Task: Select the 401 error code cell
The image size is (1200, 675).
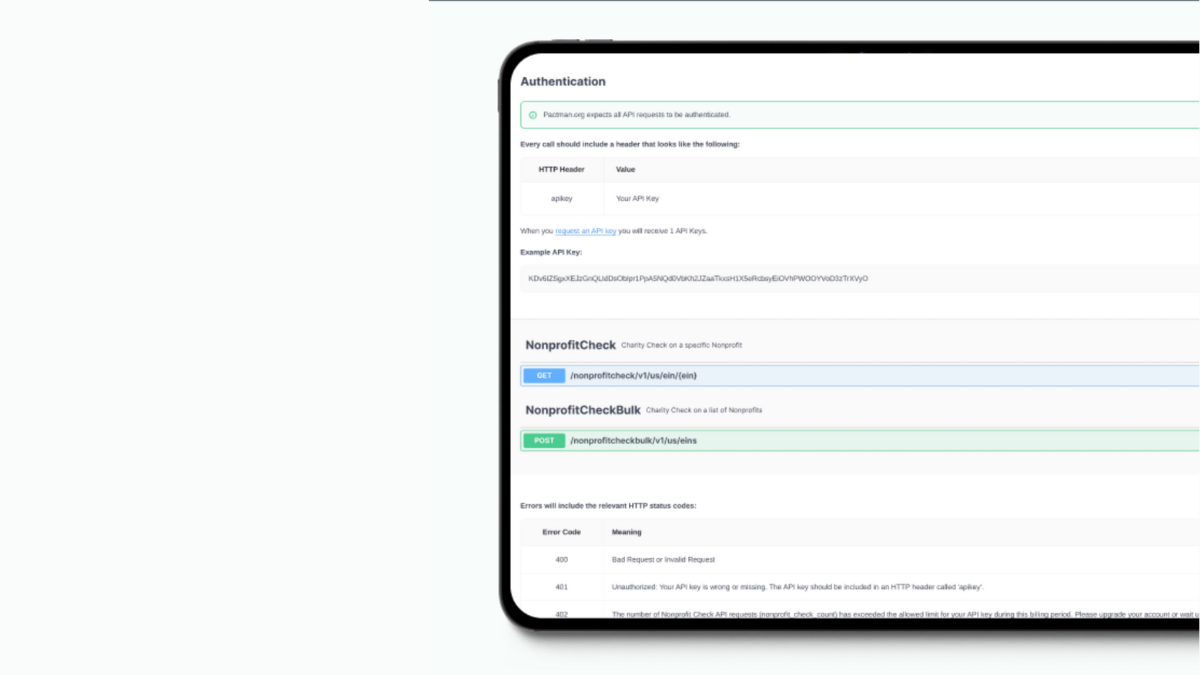Action: 562,587
